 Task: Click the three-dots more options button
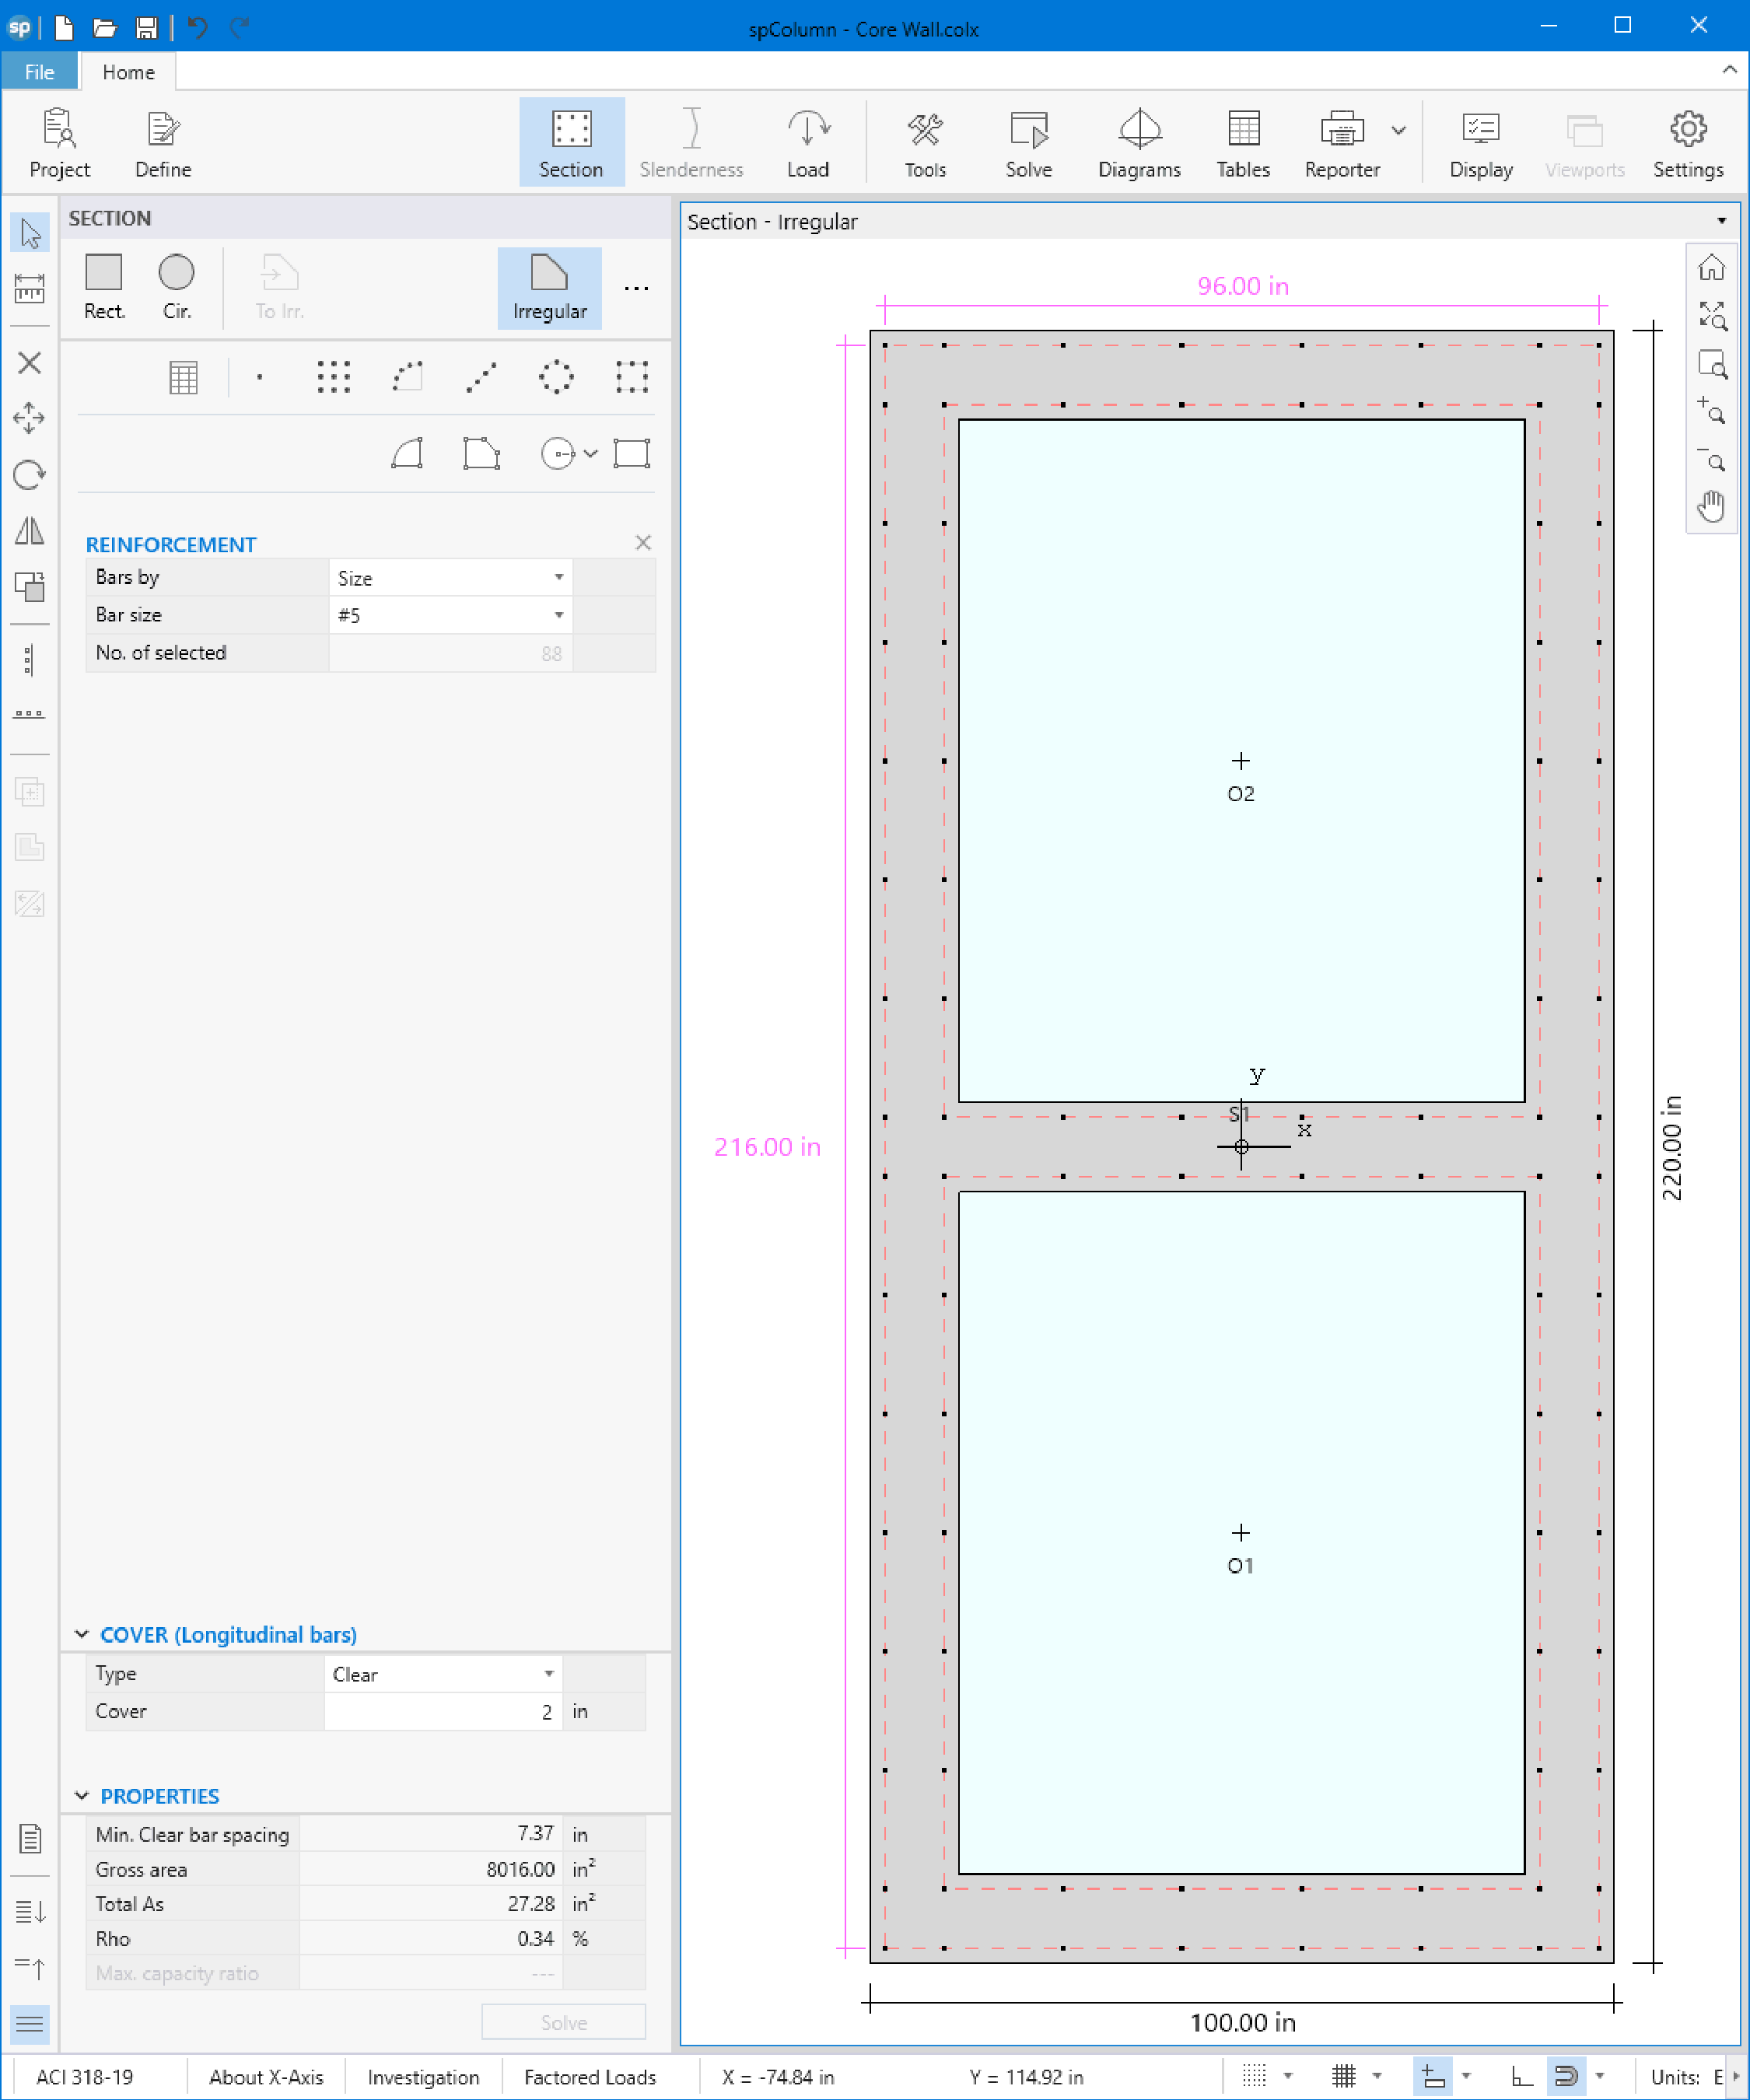(x=636, y=288)
